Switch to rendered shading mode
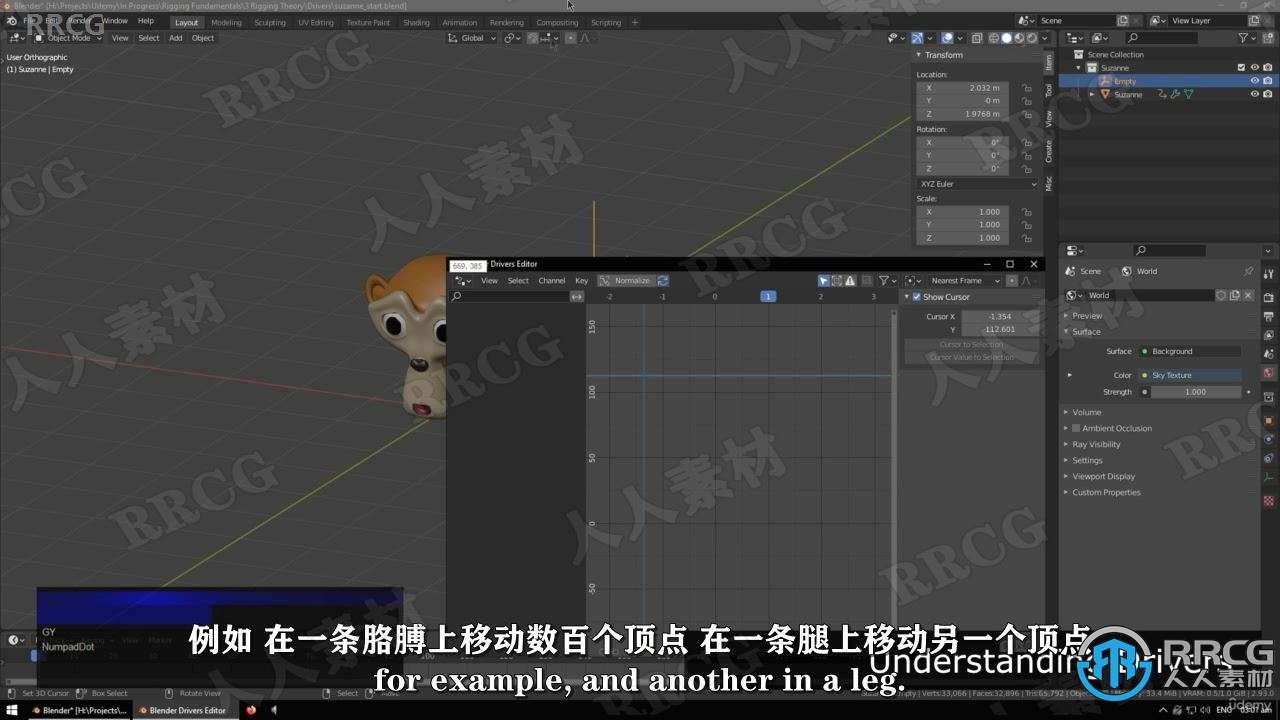 pyautogui.click(x=1031, y=38)
